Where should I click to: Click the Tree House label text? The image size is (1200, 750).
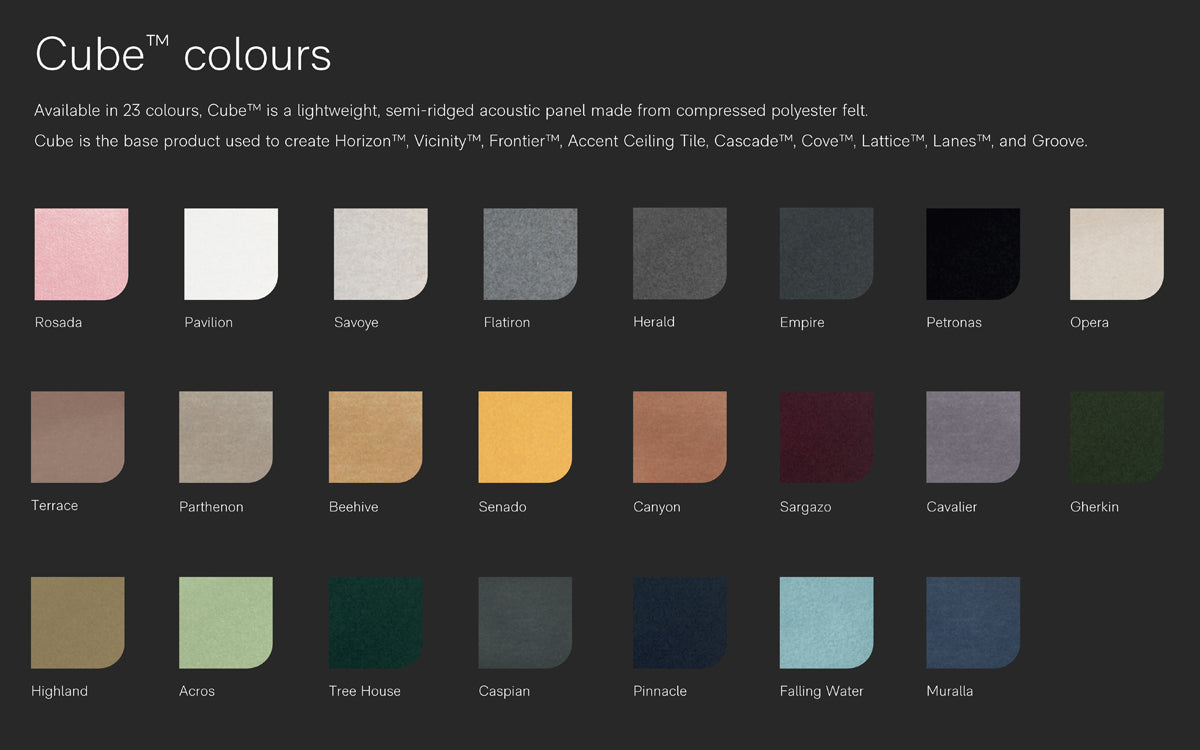(x=364, y=691)
